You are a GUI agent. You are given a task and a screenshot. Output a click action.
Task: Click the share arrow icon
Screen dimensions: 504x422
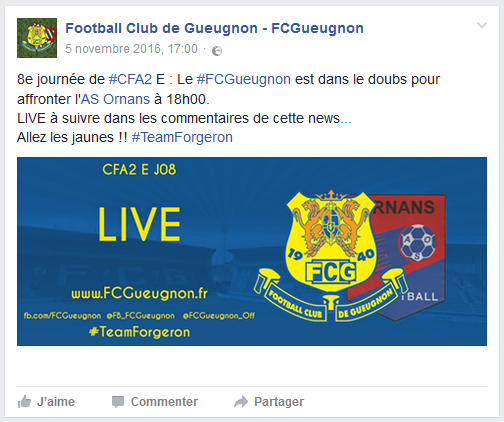pyautogui.click(x=241, y=402)
